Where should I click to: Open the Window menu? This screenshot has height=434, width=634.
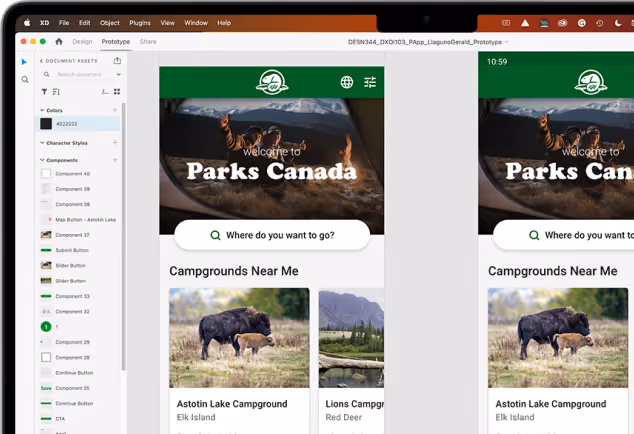(x=196, y=23)
